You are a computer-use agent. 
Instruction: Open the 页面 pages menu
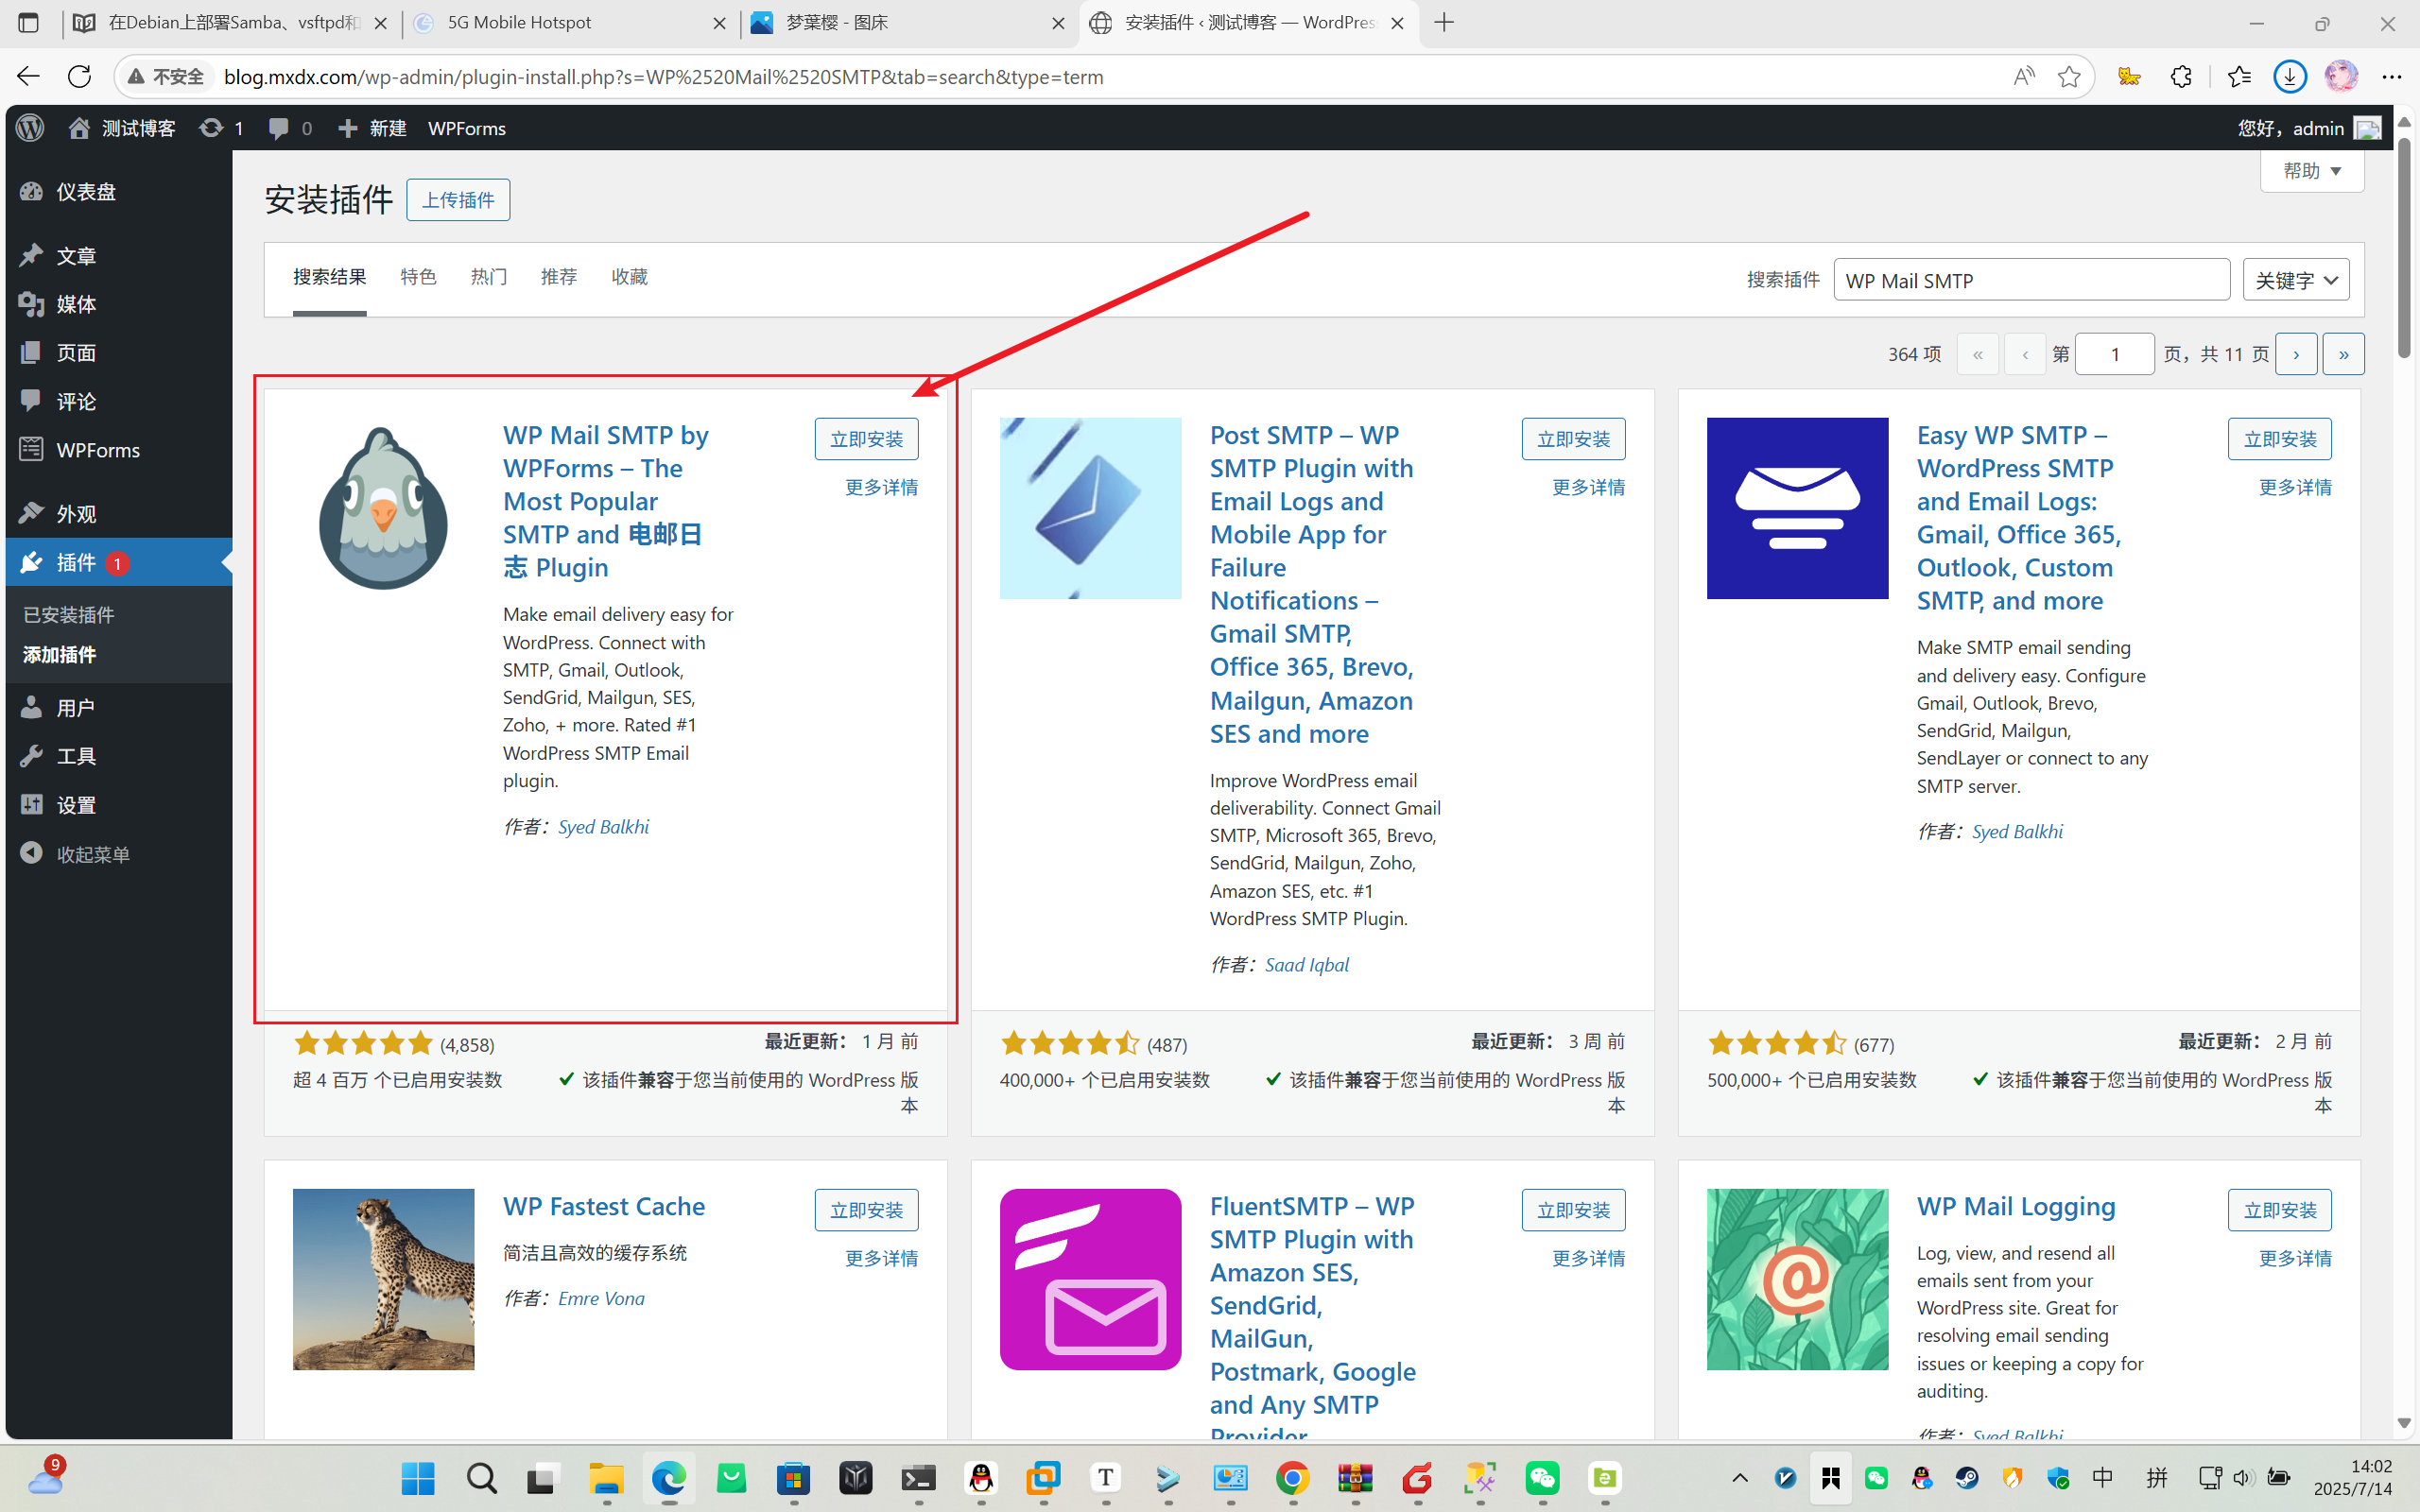click(118, 353)
